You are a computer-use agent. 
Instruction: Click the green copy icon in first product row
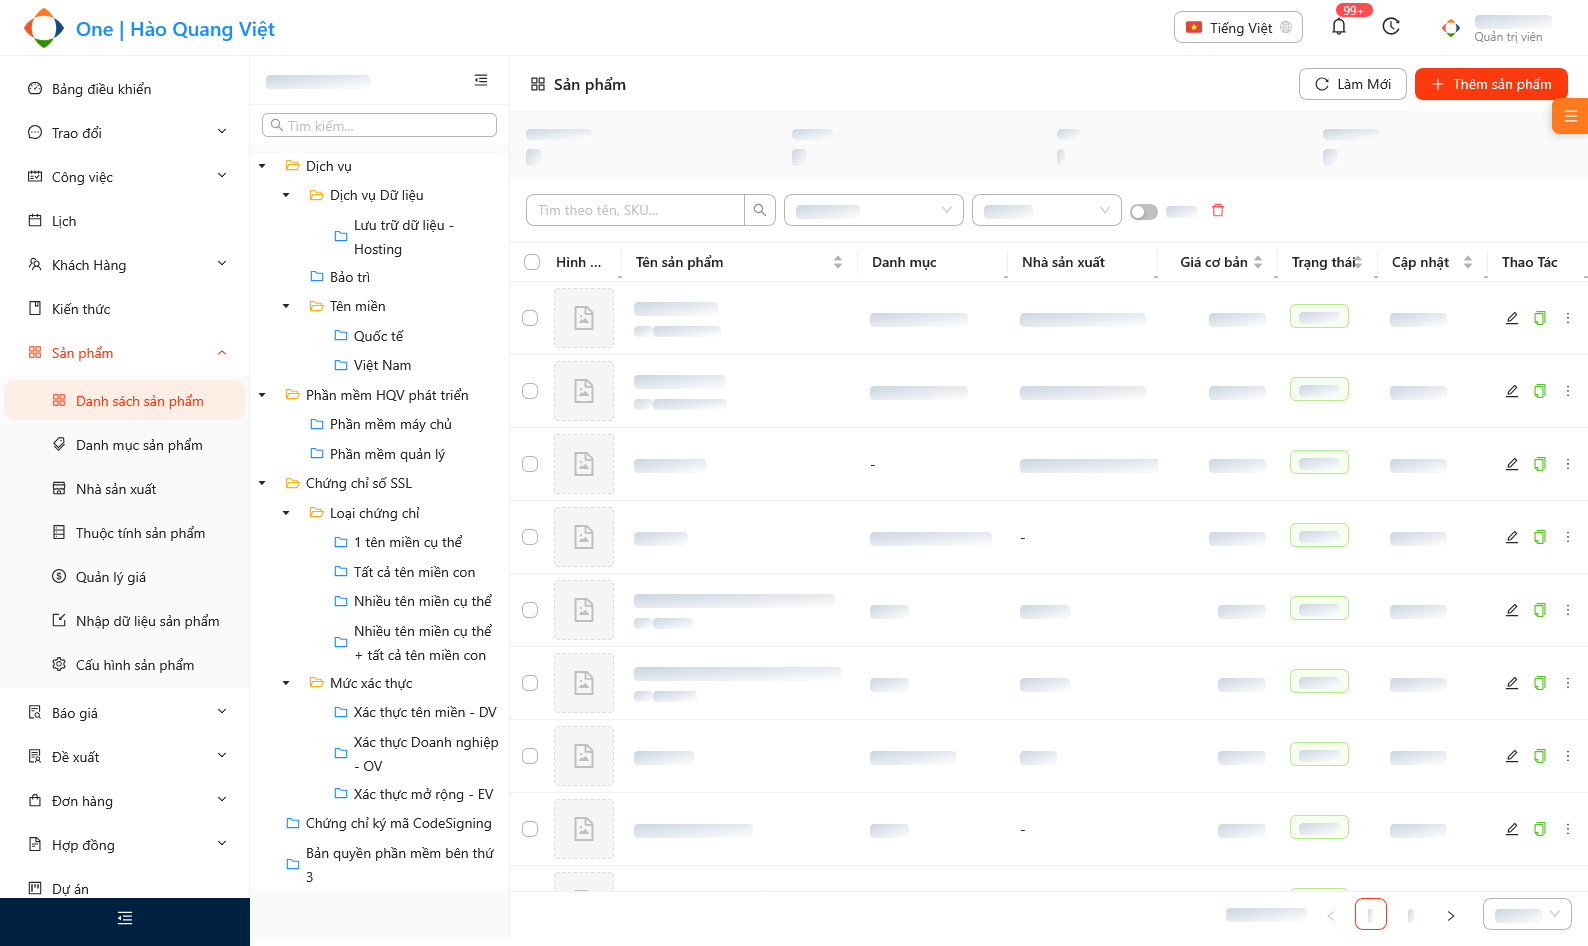(1540, 318)
